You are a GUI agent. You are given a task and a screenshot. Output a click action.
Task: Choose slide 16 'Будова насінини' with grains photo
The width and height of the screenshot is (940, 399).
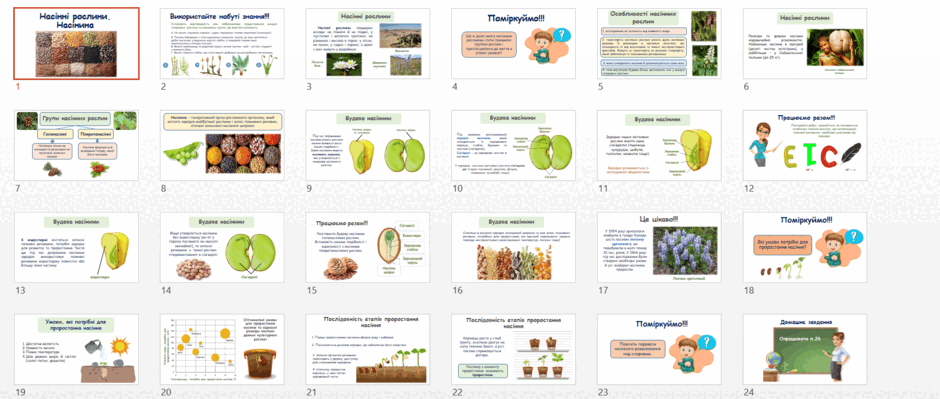[513, 247]
